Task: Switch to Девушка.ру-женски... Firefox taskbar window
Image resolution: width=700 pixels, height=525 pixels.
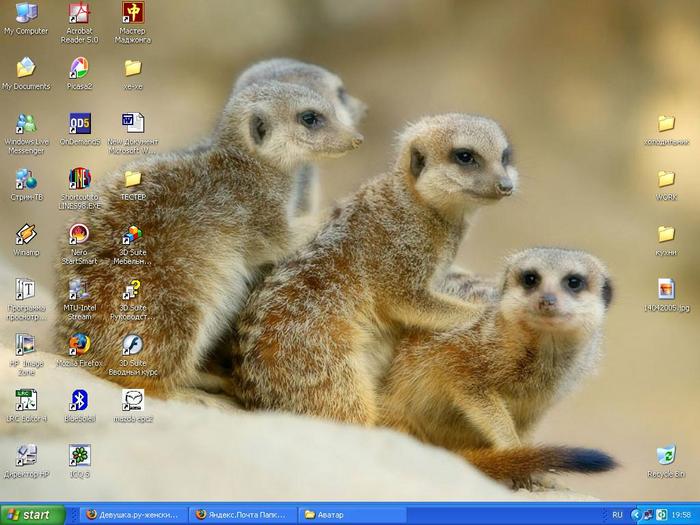Action: (x=133, y=515)
